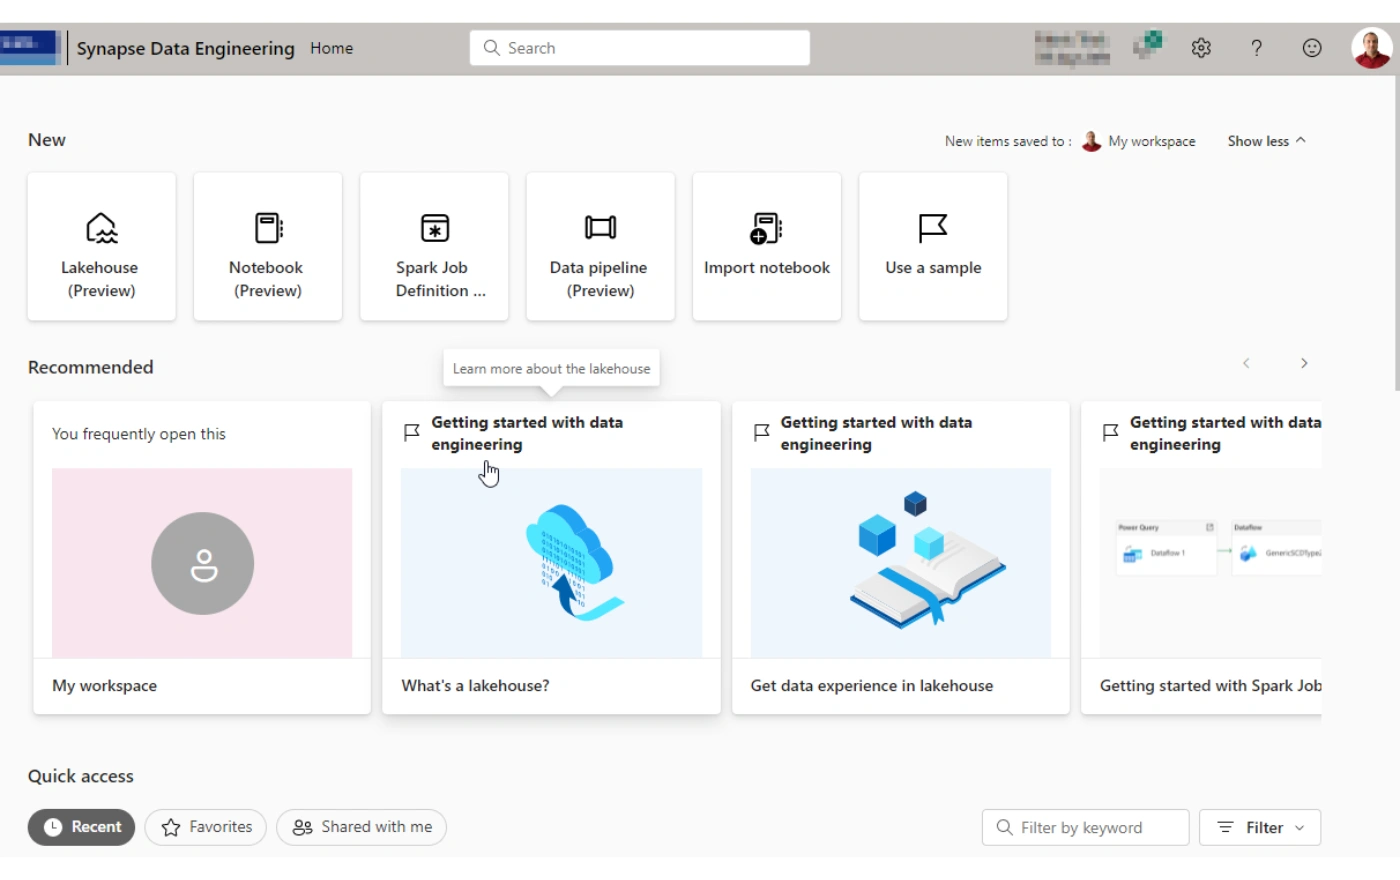Click flag icon on Get data experience card
1400x880 pixels.
pos(761,432)
